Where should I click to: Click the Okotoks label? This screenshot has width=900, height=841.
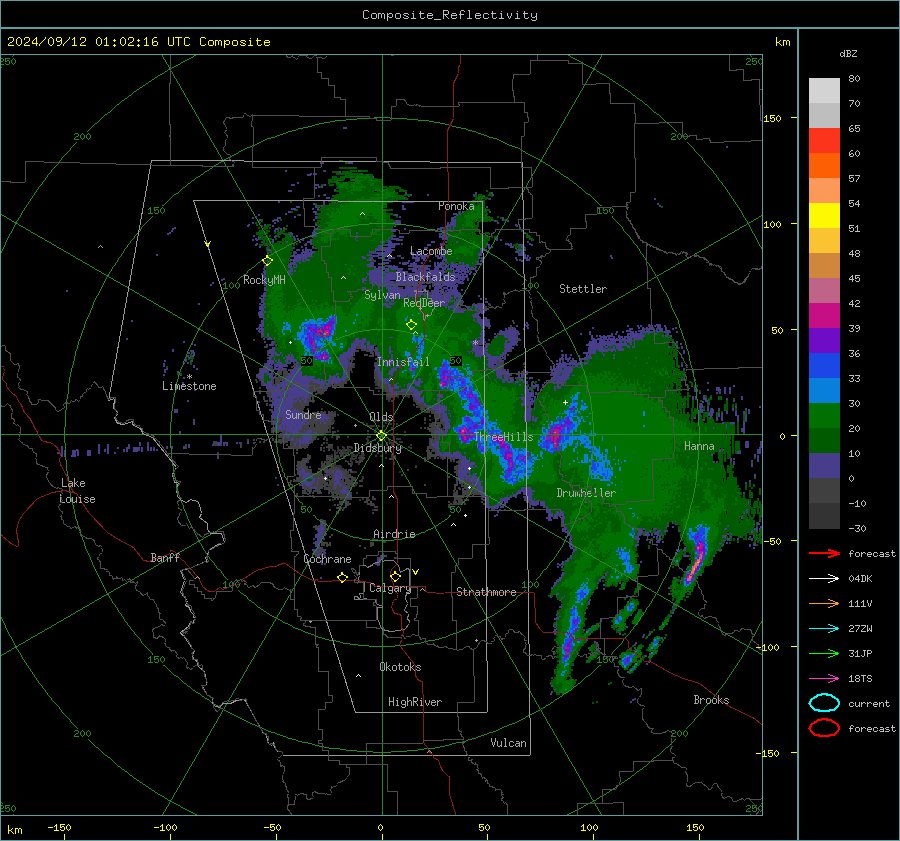point(400,667)
